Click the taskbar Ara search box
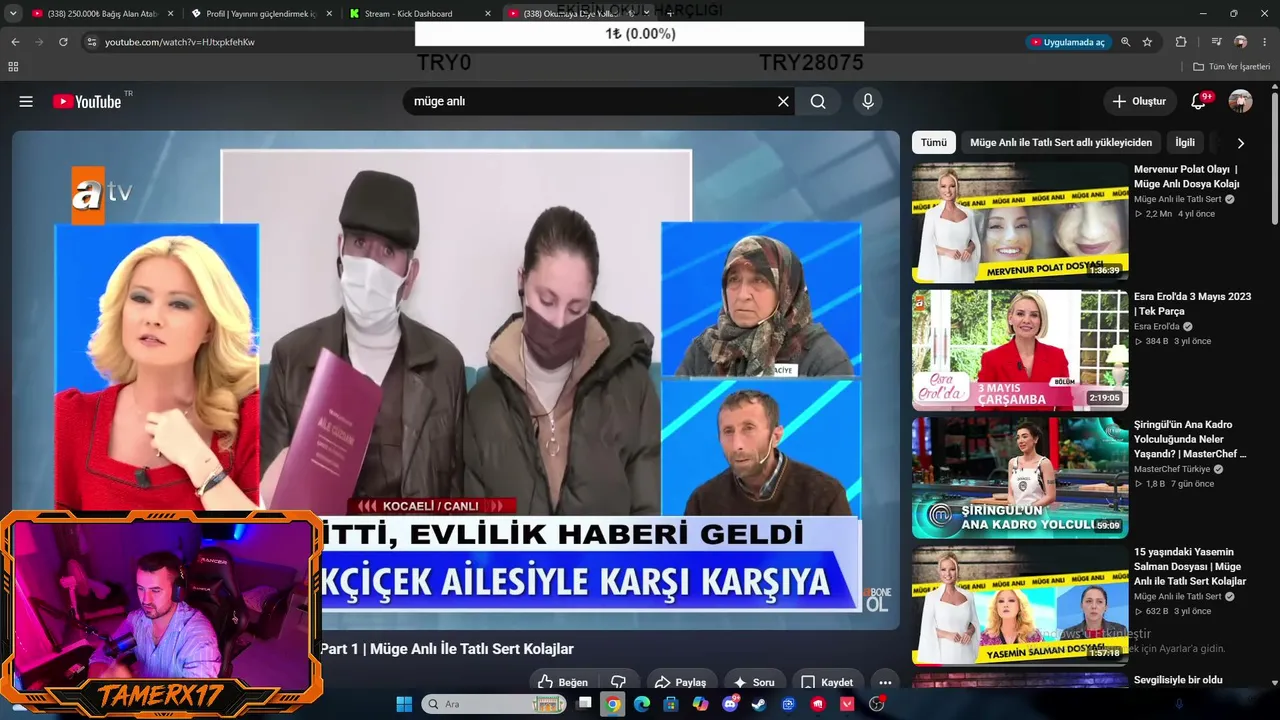 (495, 704)
